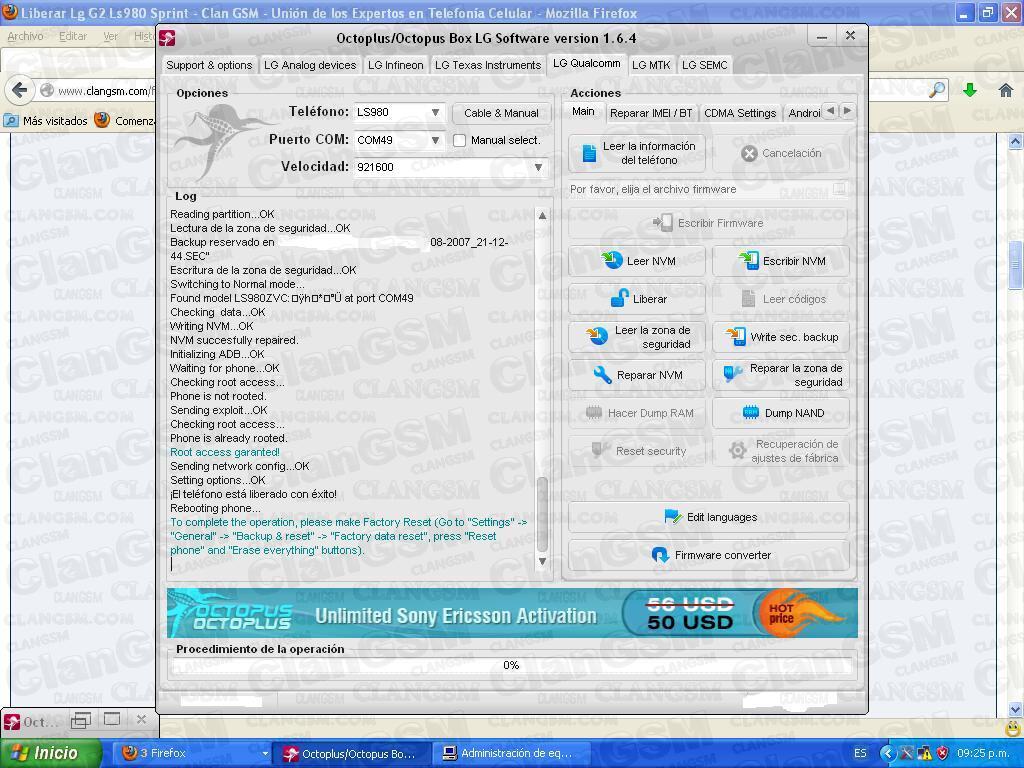Click the operation progress bar
Image resolution: width=1024 pixels, height=768 pixels.
coord(512,665)
